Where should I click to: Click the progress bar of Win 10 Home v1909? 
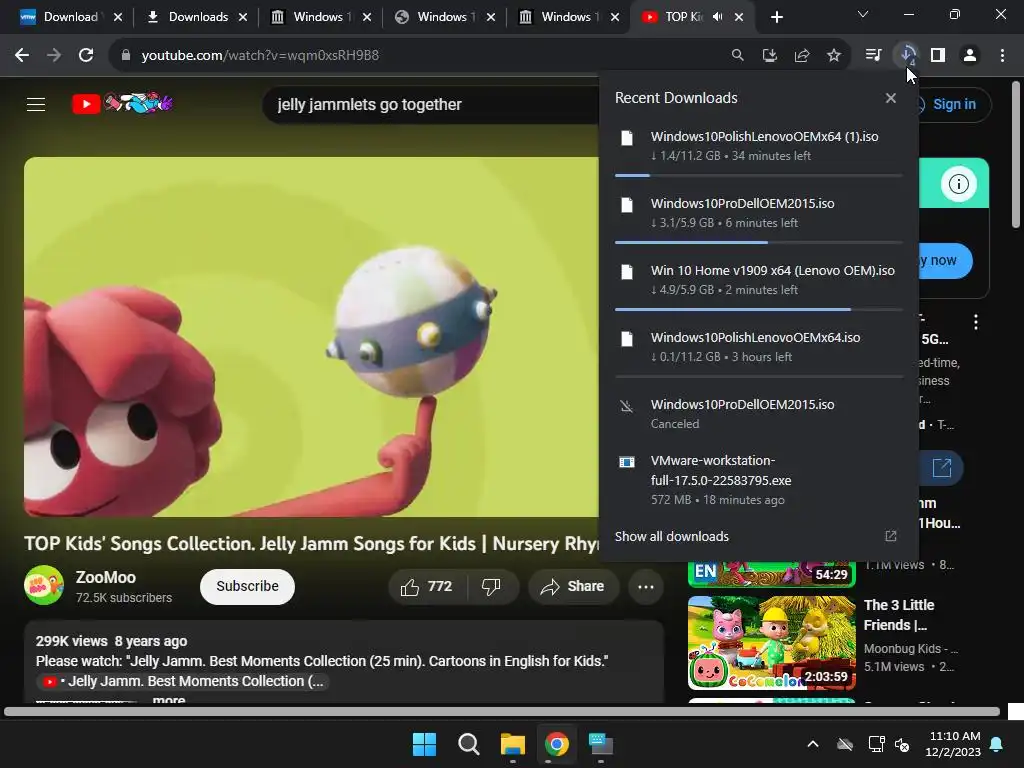(x=759, y=309)
